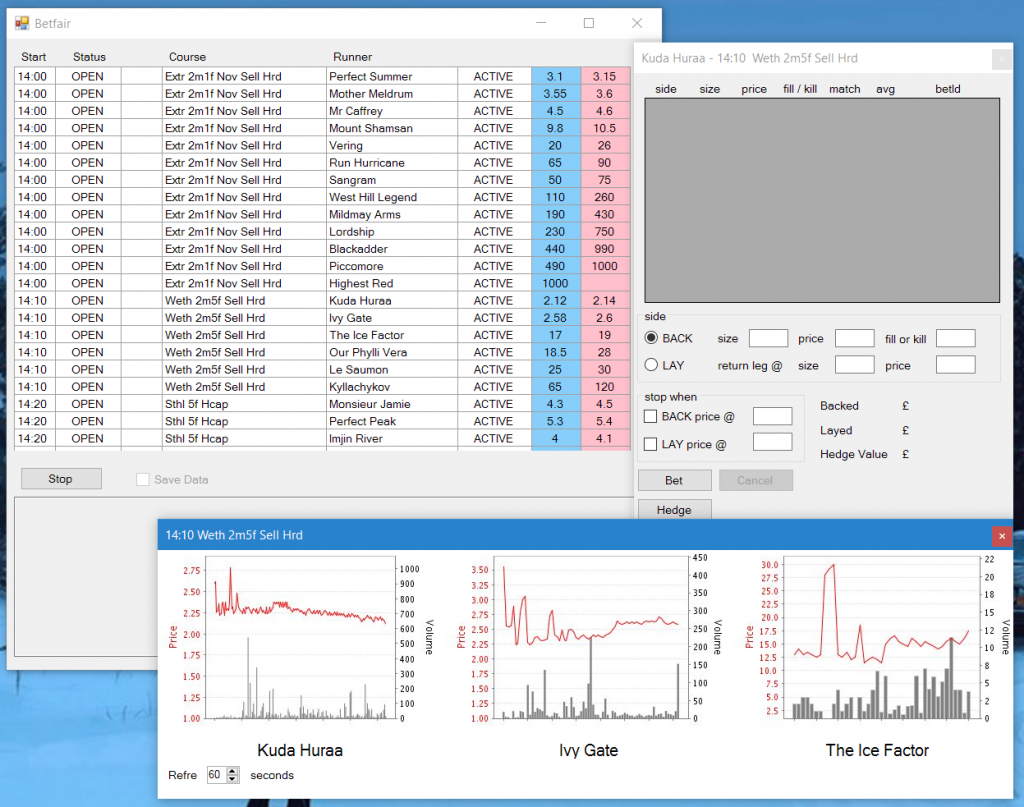The height and width of the screenshot is (807, 1024).
Task: Focus the stop when BACK price value field
Action: pyautogui.click(x=772, y=416)
